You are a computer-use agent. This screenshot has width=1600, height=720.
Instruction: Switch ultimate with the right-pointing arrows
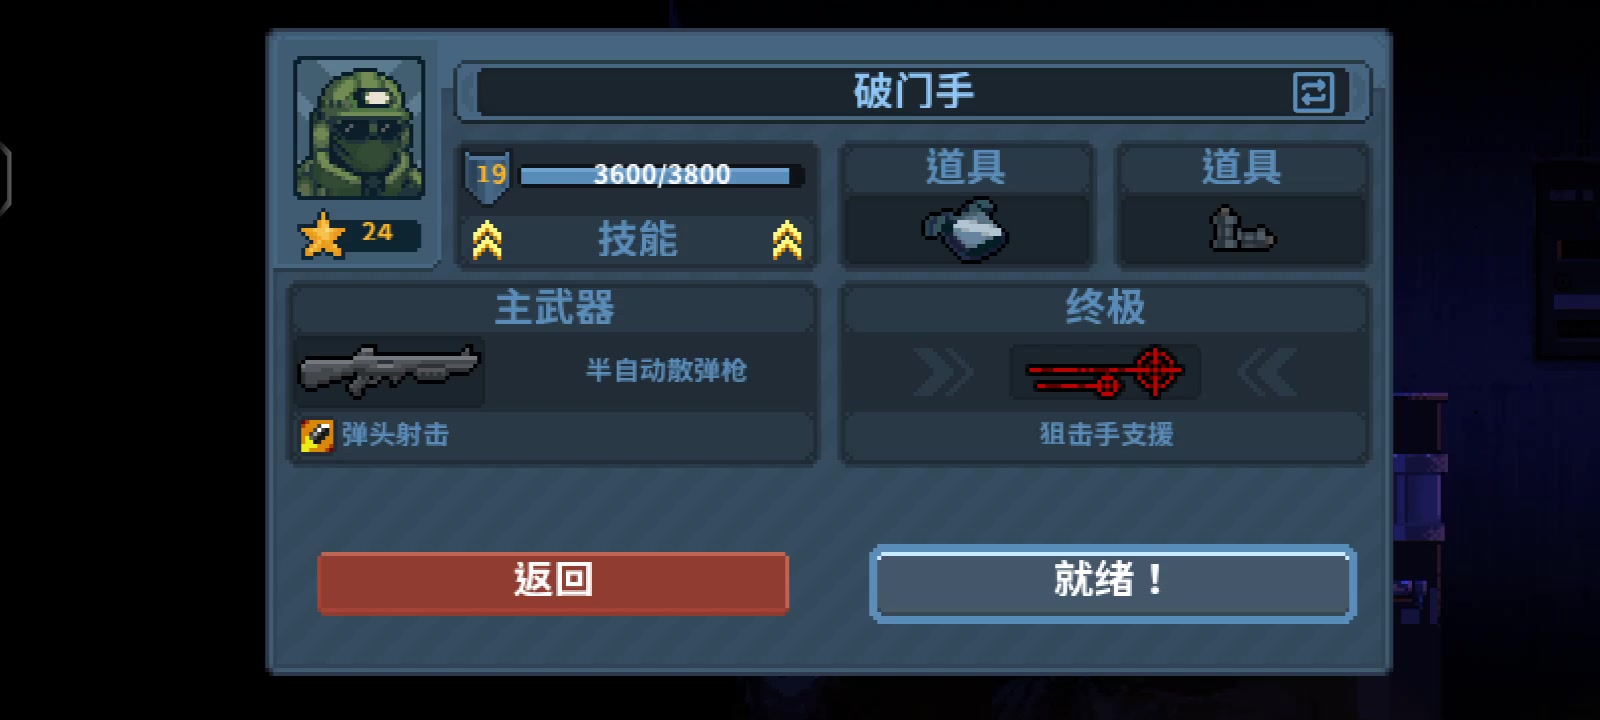click(943, 372)
